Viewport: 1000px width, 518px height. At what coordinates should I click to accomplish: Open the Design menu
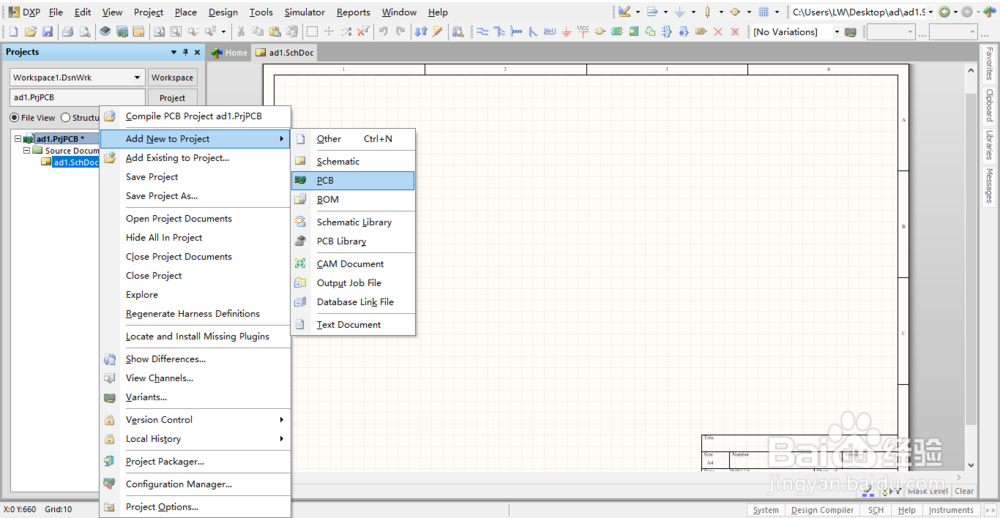[223, 12]
